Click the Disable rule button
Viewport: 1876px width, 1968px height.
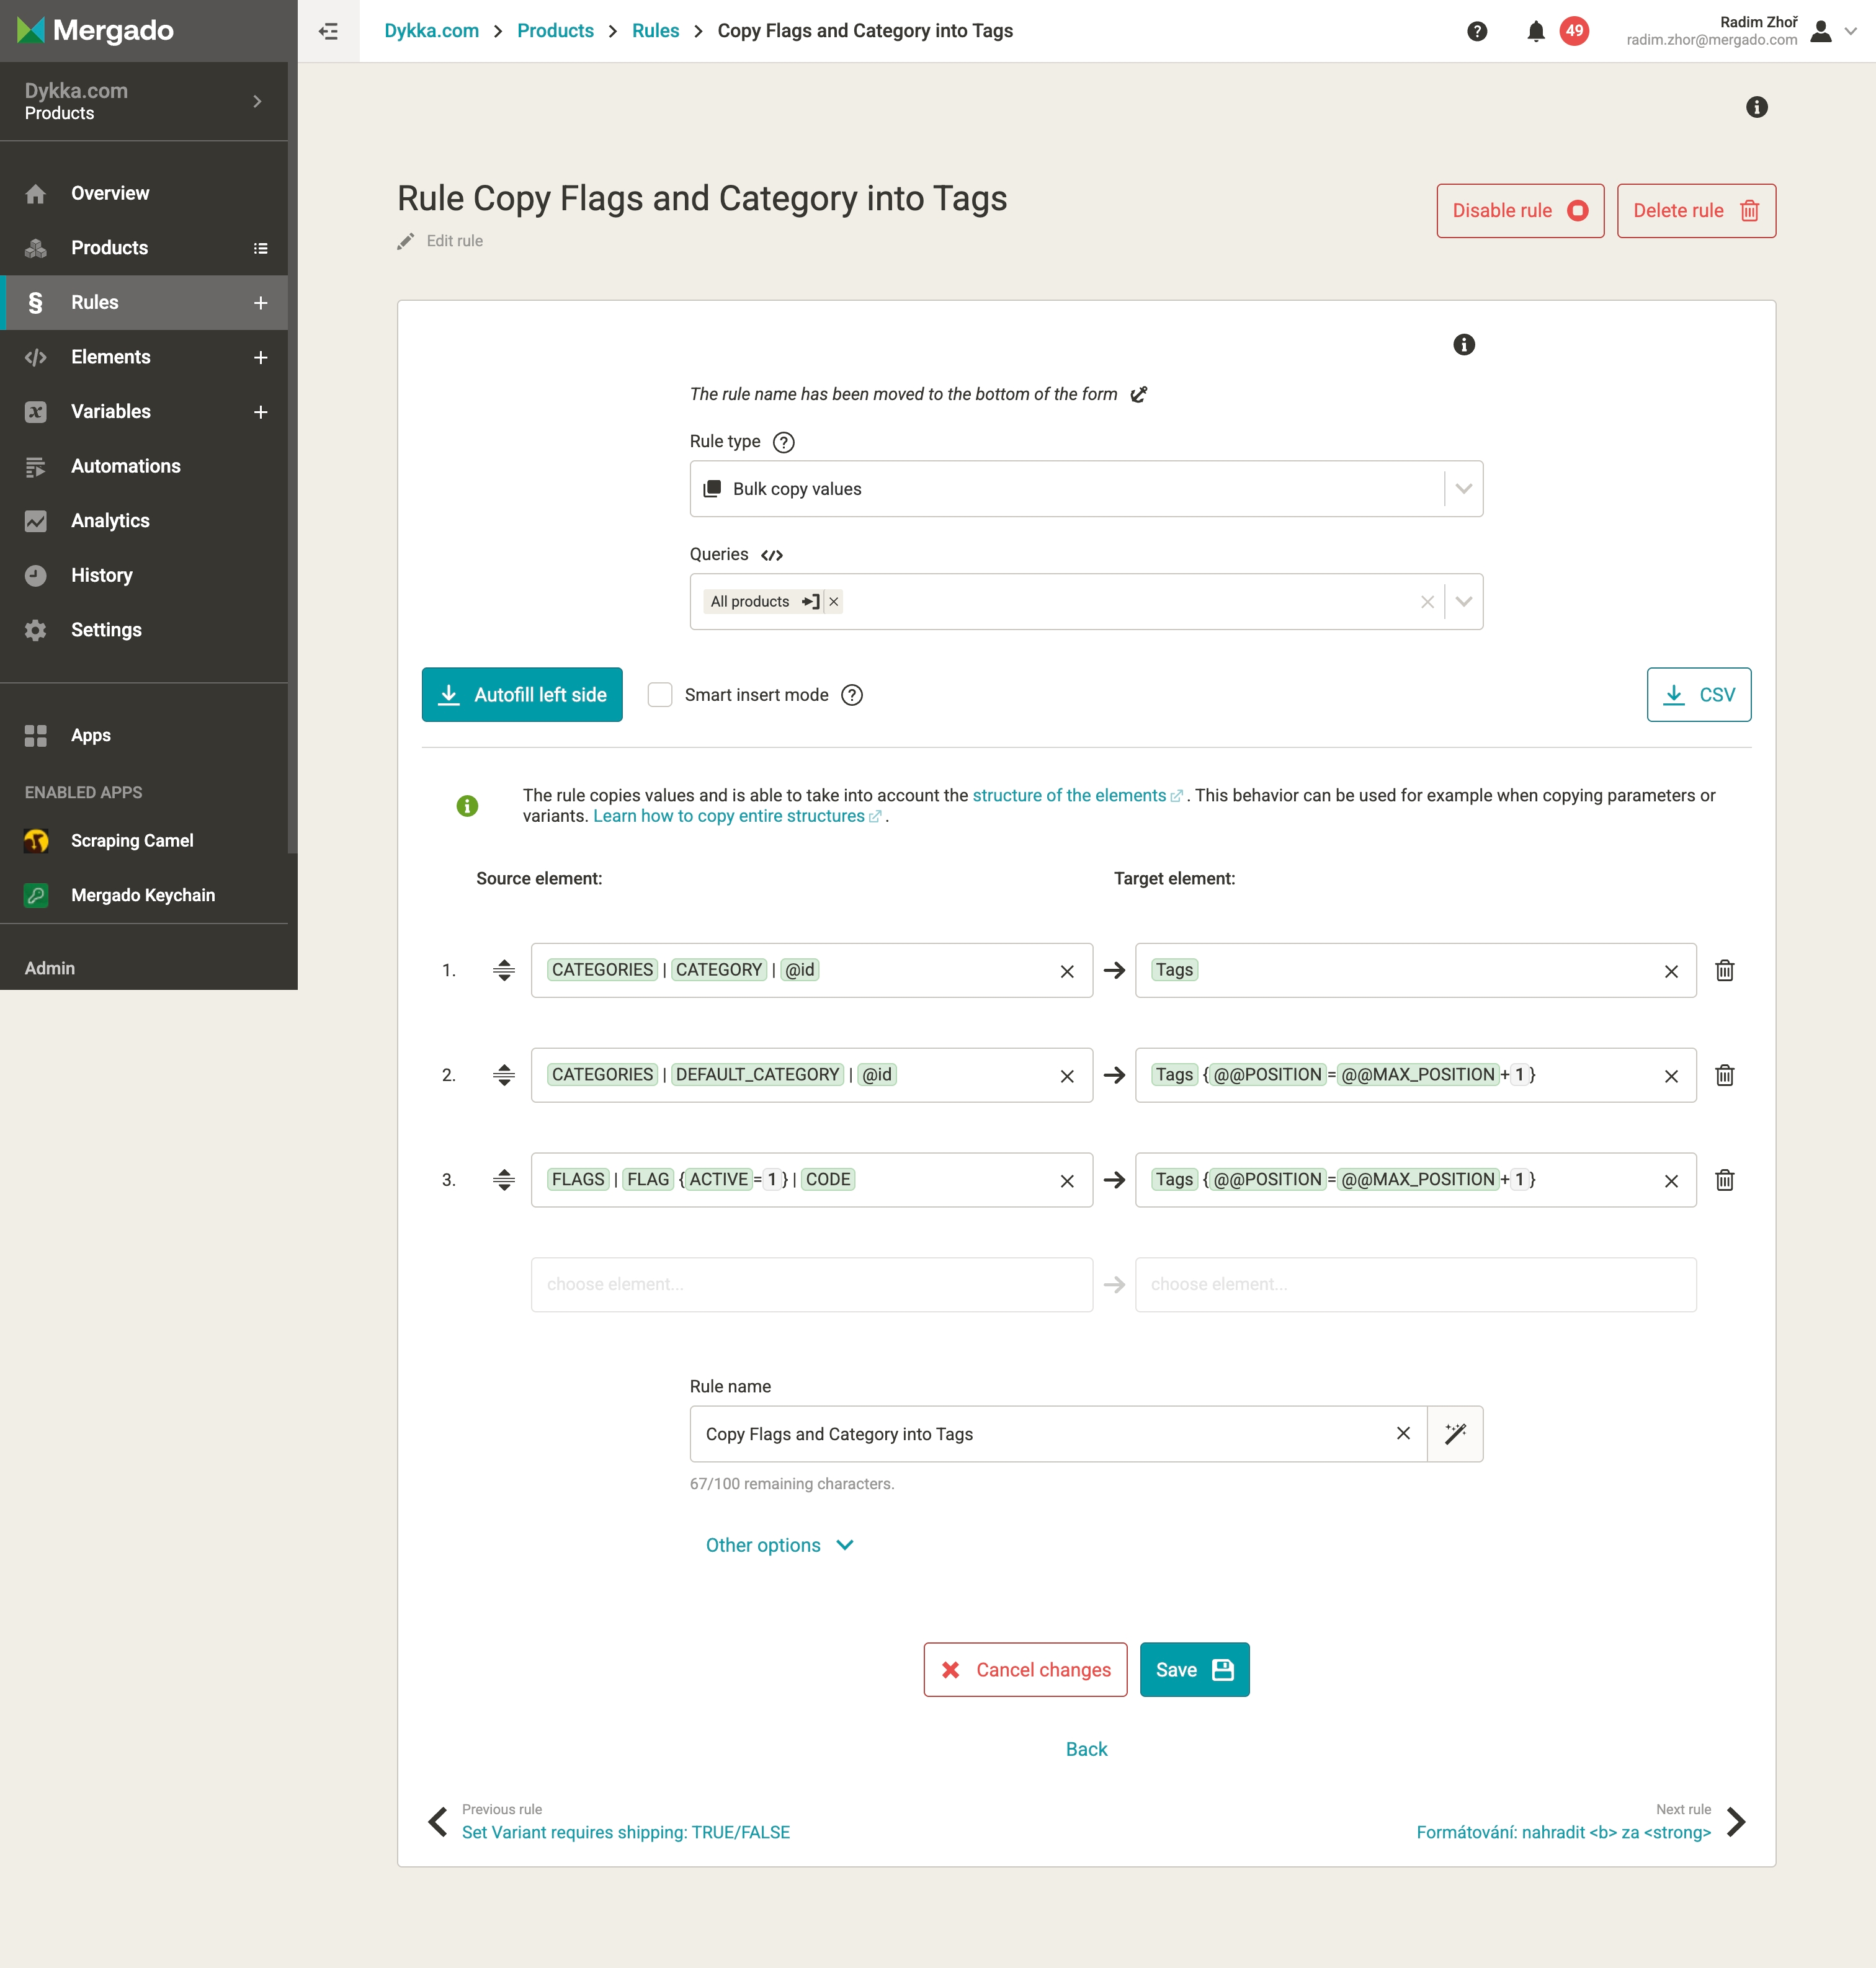[x=1519, y=211]
